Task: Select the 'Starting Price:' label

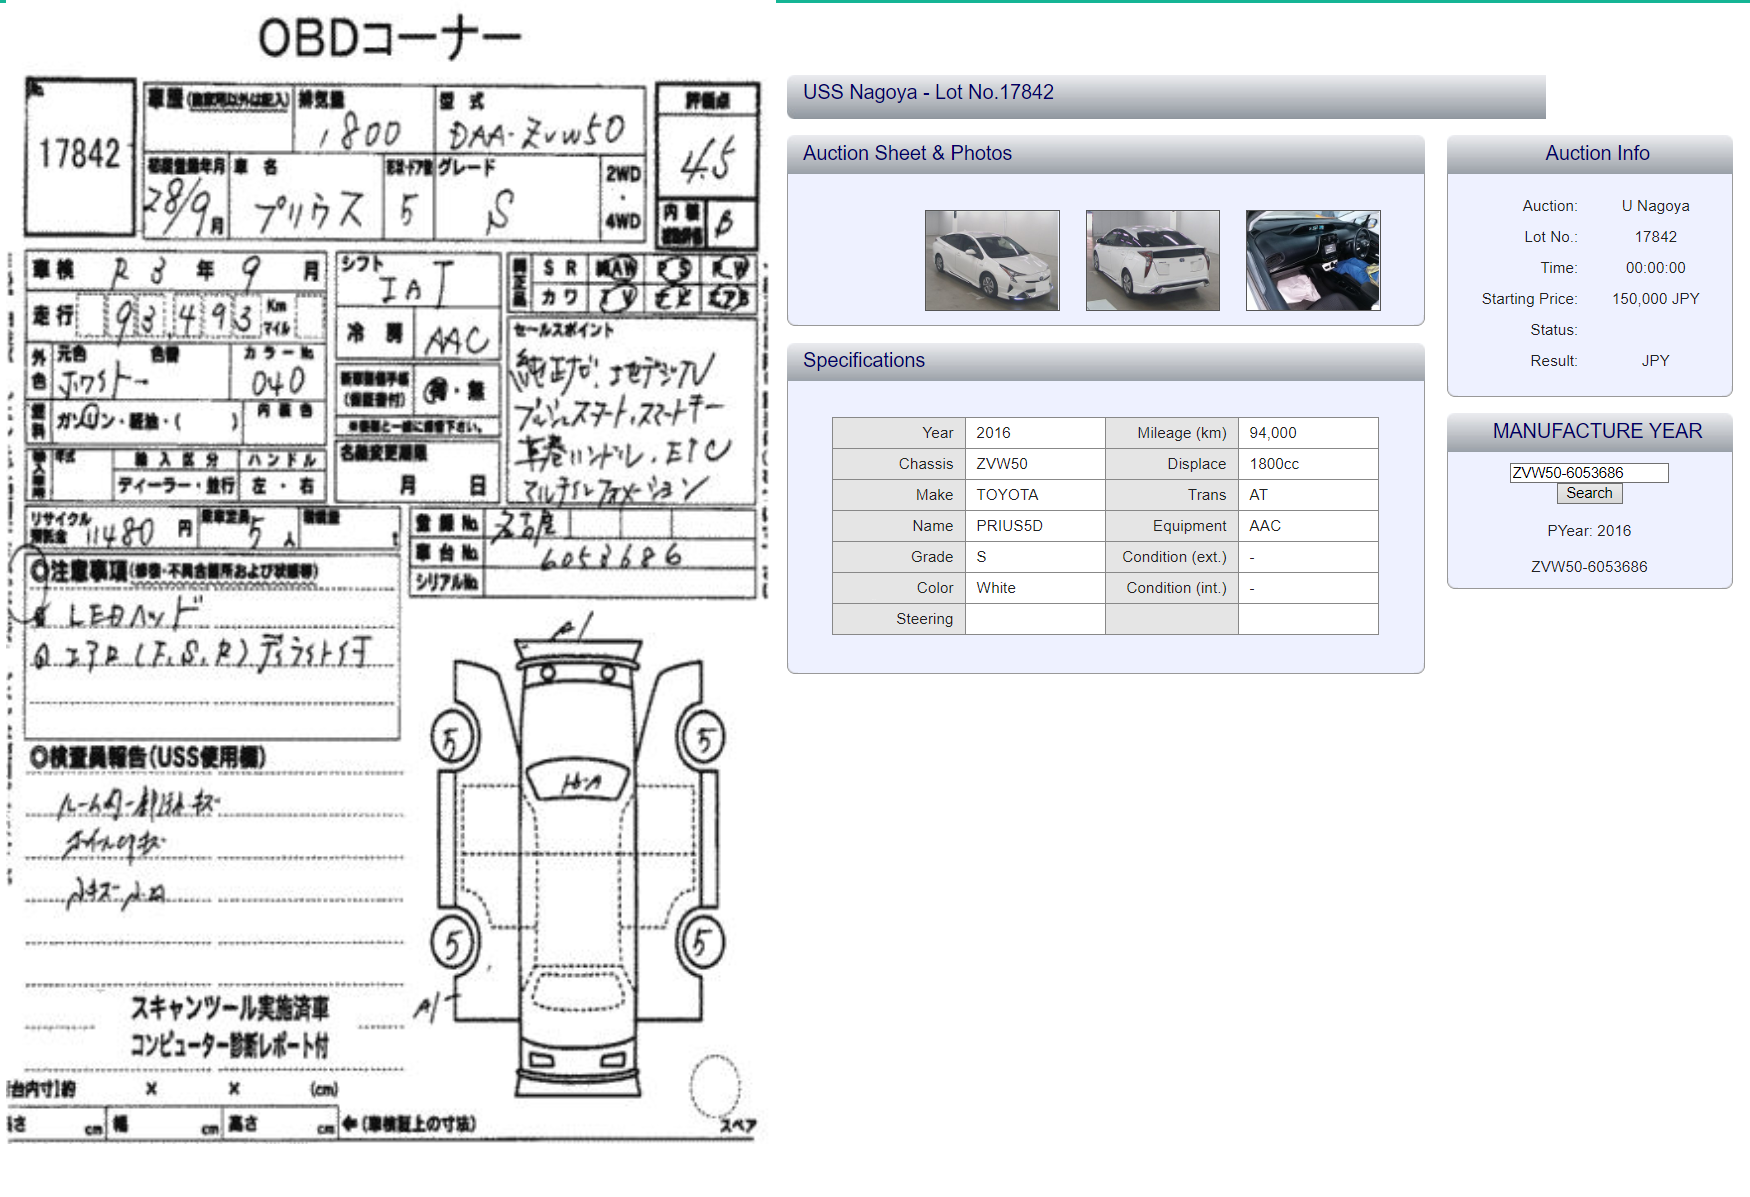Action: tap(1529, 299)
